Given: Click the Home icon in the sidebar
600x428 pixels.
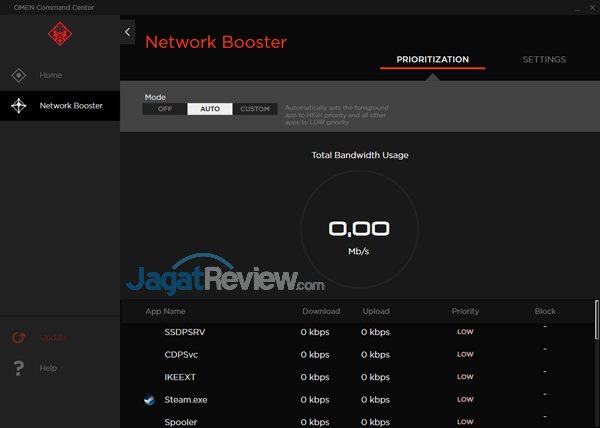Looking at the screenshot, I should (x=18, y=75).
